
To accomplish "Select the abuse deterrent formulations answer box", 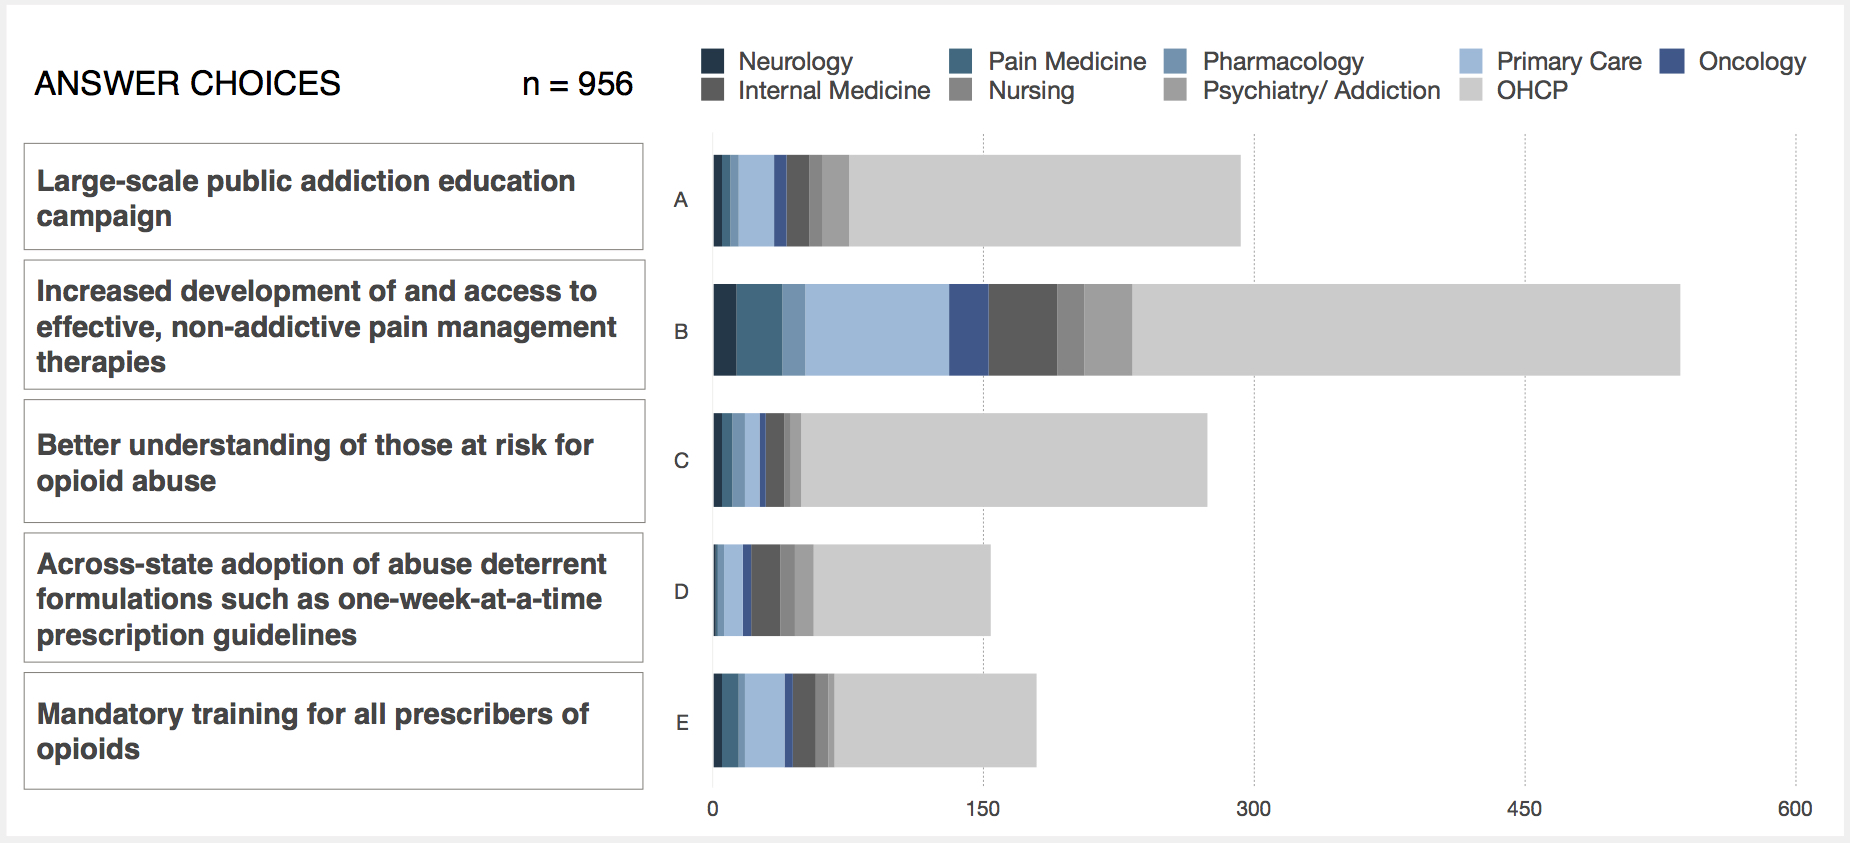I will coord(333,598).
